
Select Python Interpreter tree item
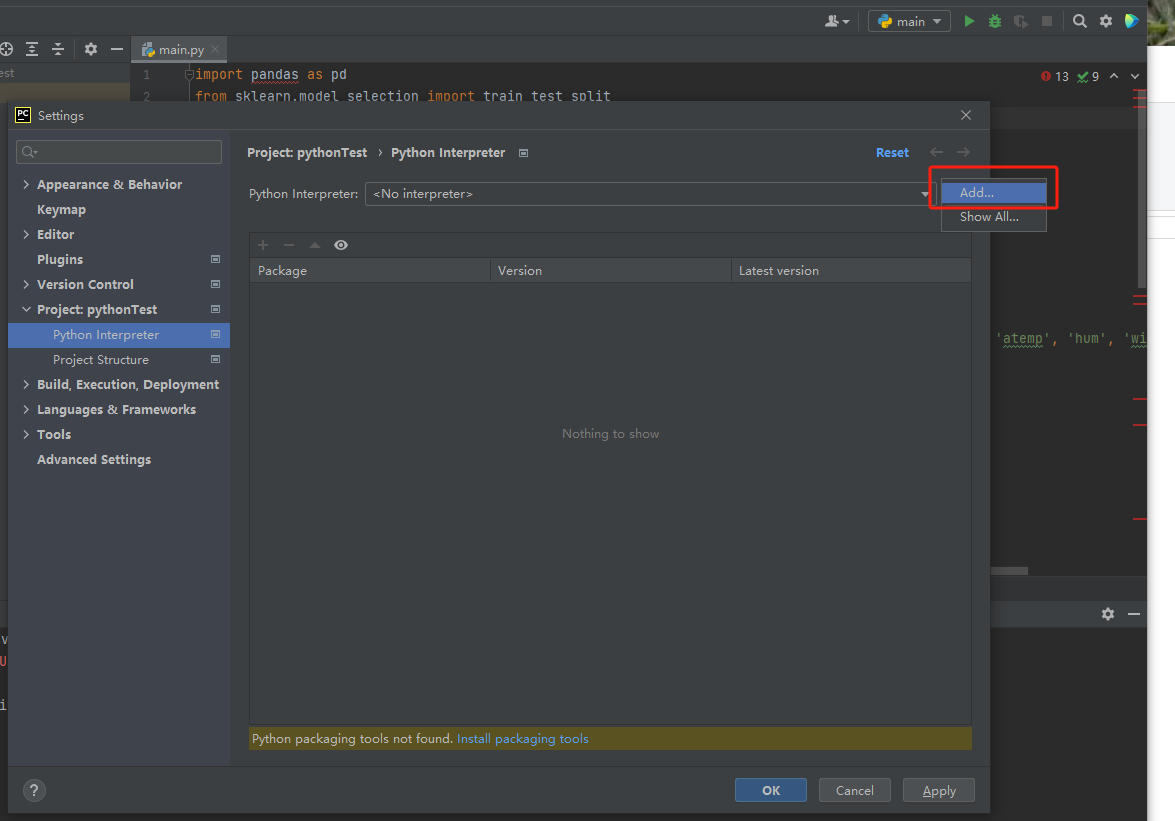(x=118, y=335)
